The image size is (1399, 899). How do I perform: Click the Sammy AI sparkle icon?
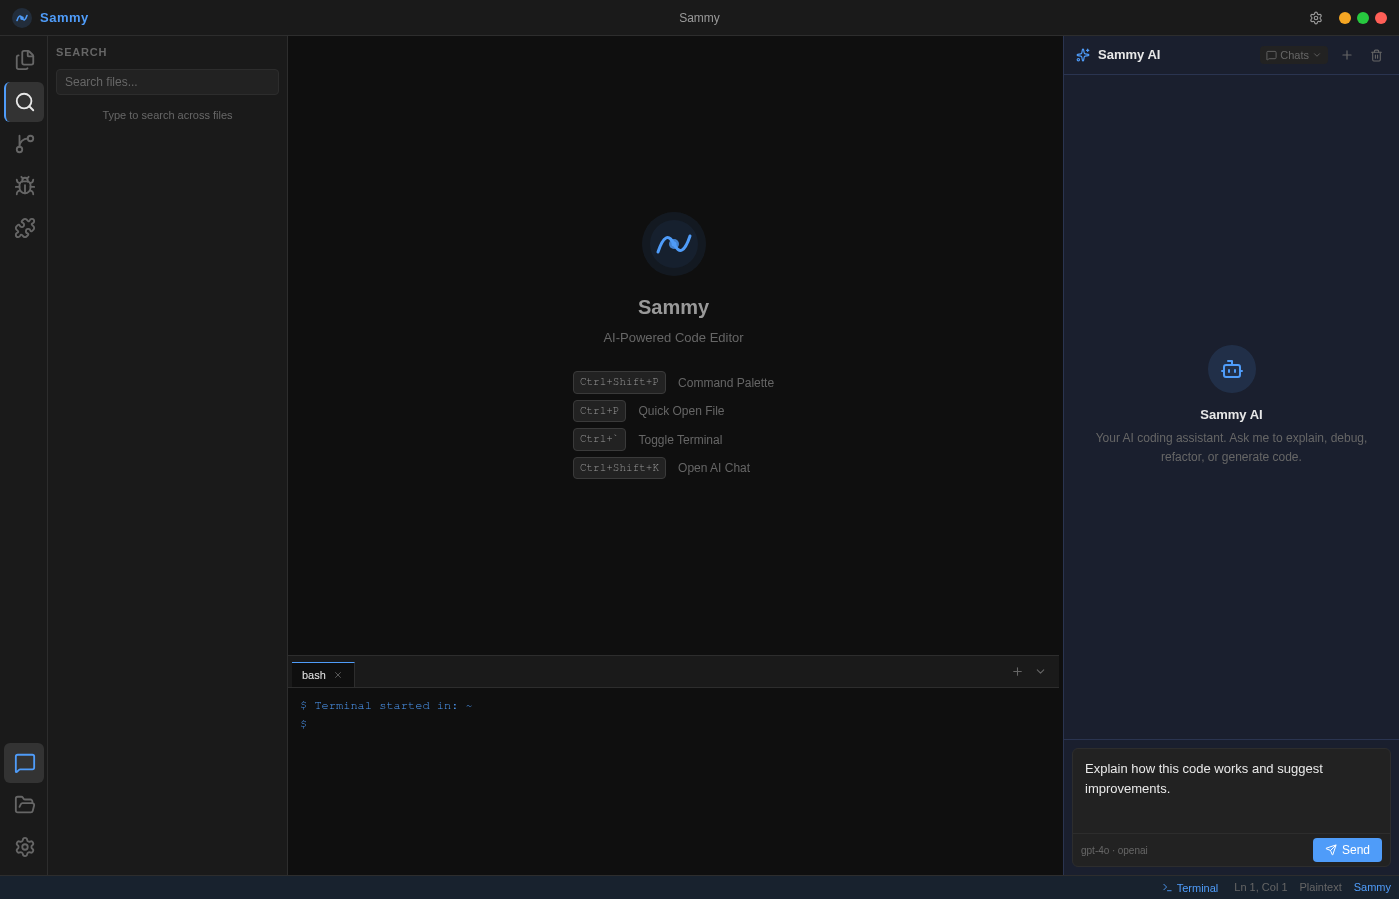[x=1082, y=55]
